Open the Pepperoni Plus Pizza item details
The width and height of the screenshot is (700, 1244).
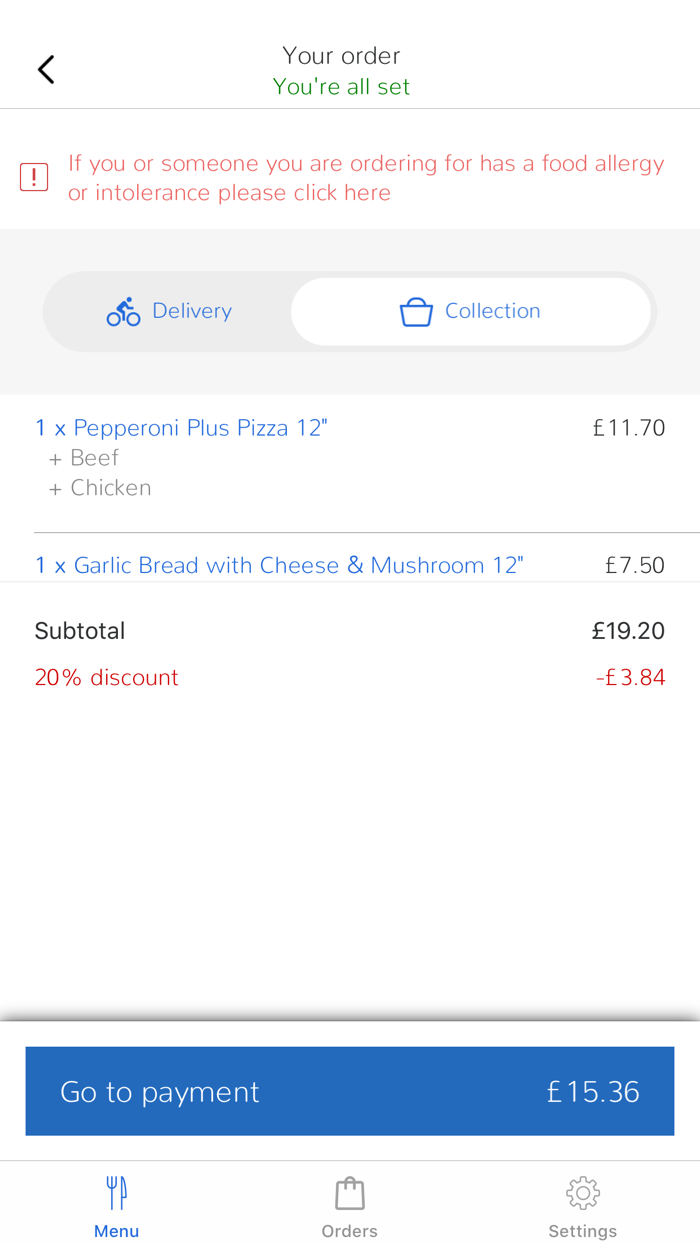click(181, 427)
